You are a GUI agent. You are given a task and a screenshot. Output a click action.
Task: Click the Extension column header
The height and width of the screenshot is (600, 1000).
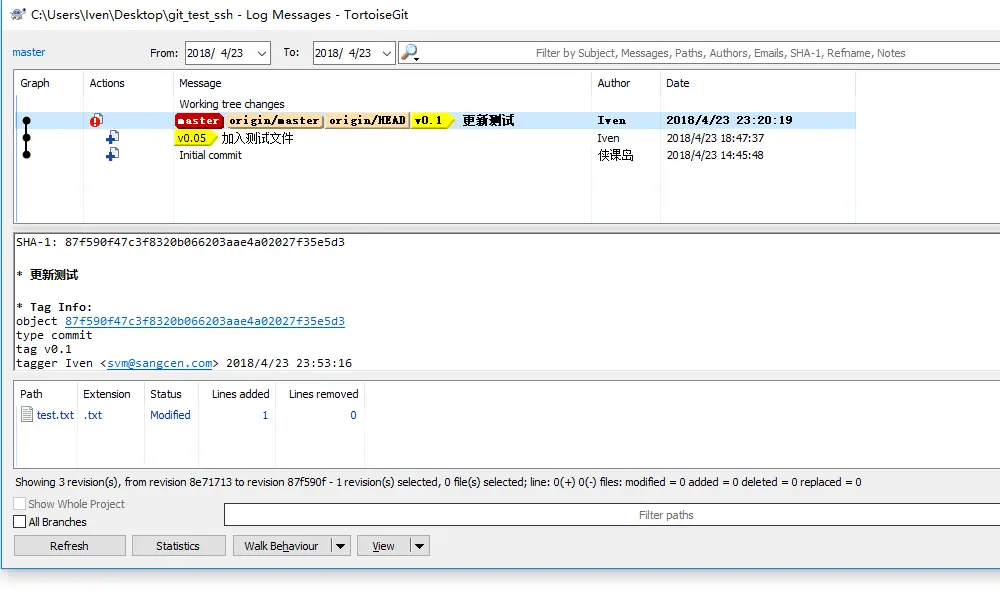[x=107, y=394]
